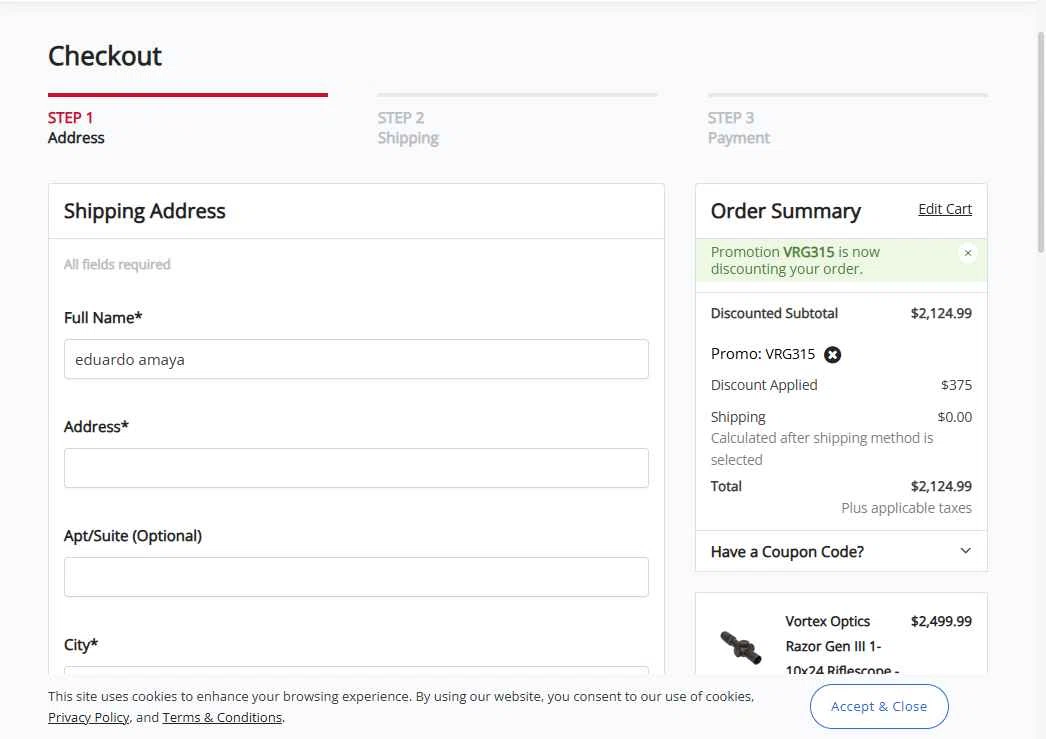Viewport: 1046px width, 739px height.
Task: Click the Vortex riflescope product thumbnail
Action: pyautogui.click(x=740, y=645)
